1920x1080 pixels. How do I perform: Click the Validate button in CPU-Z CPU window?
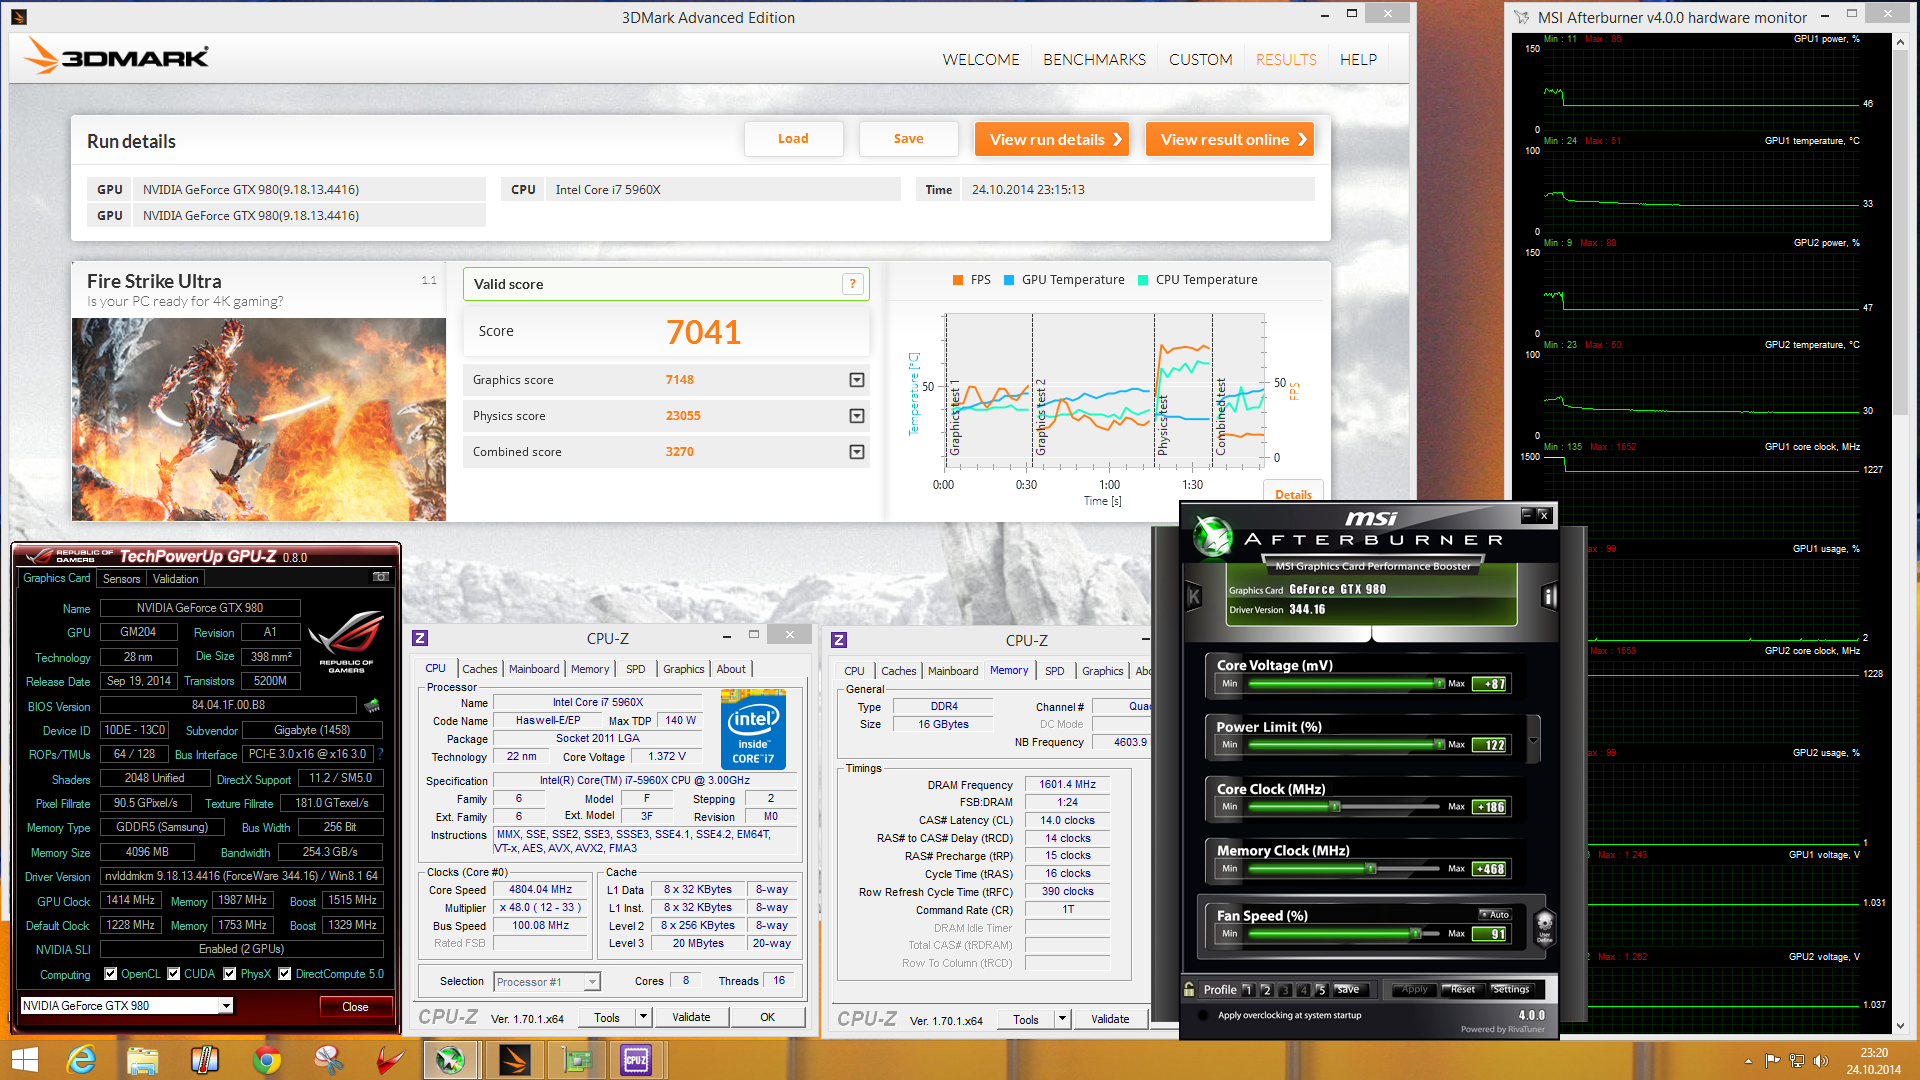click(691, 1018)
